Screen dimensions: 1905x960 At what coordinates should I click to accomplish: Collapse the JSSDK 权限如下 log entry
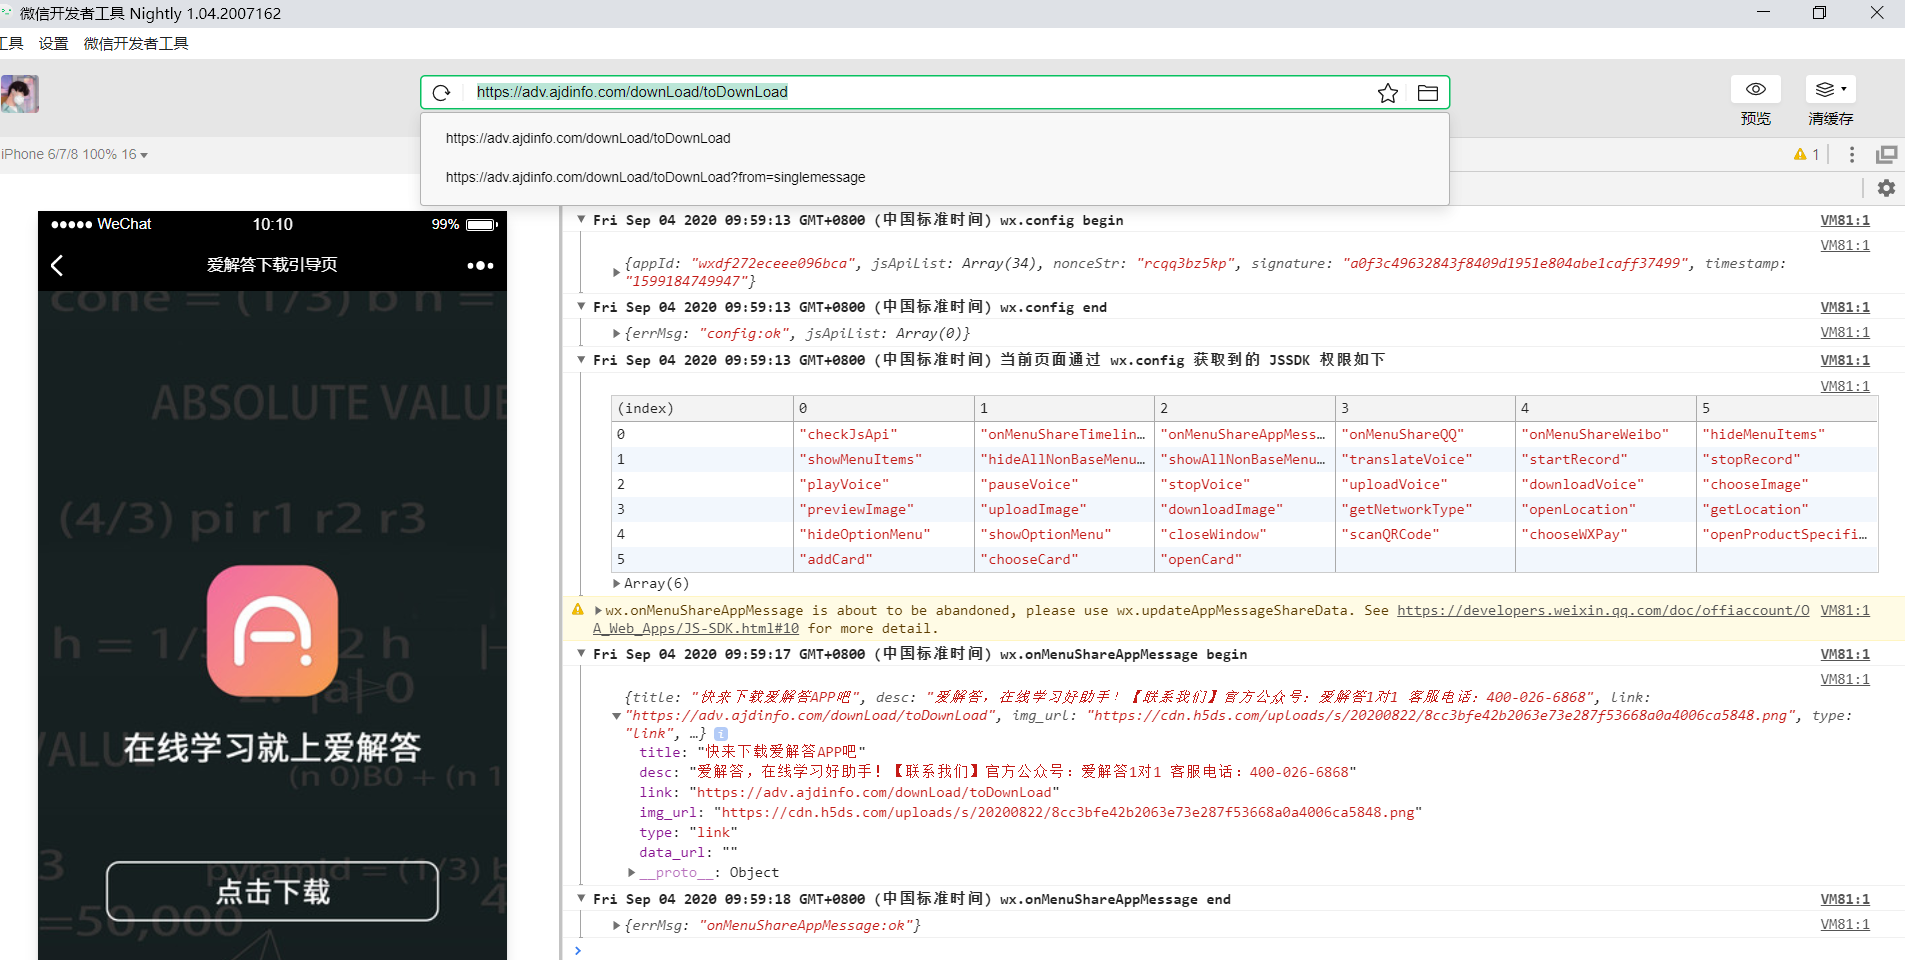pyautogui.click(x=581, y=360)
